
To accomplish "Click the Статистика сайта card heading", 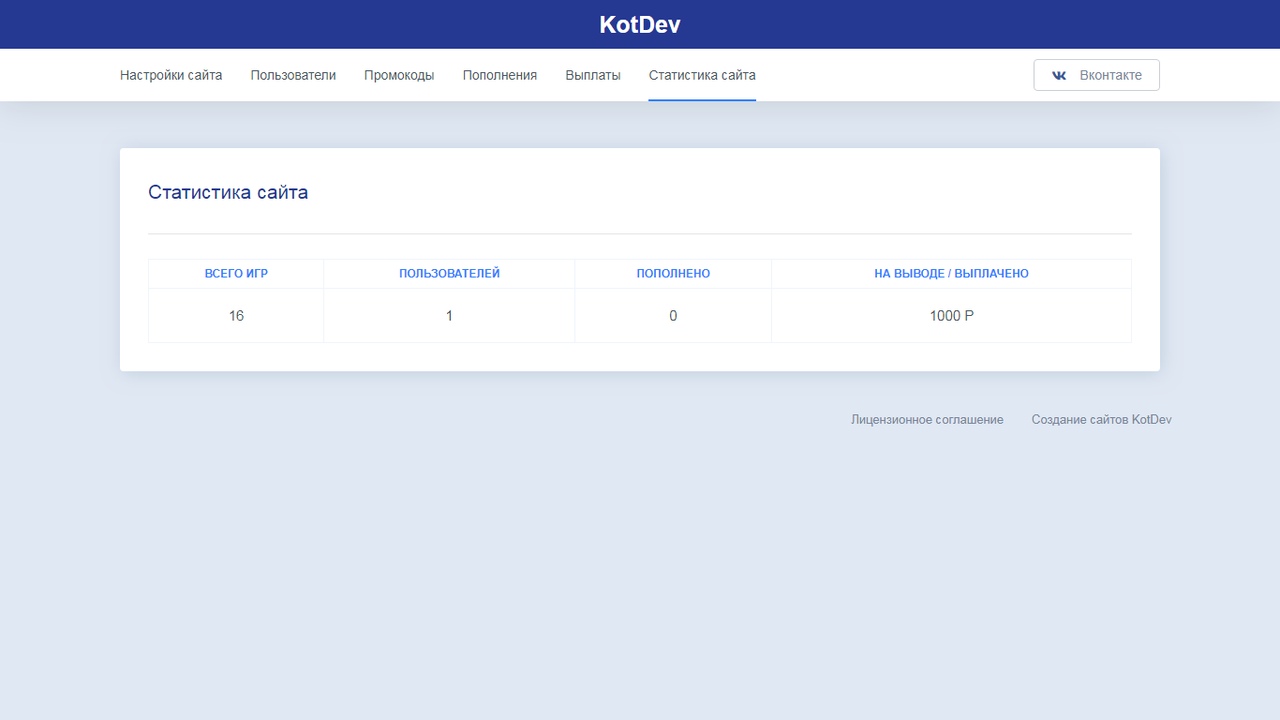I will click(228, 192).
